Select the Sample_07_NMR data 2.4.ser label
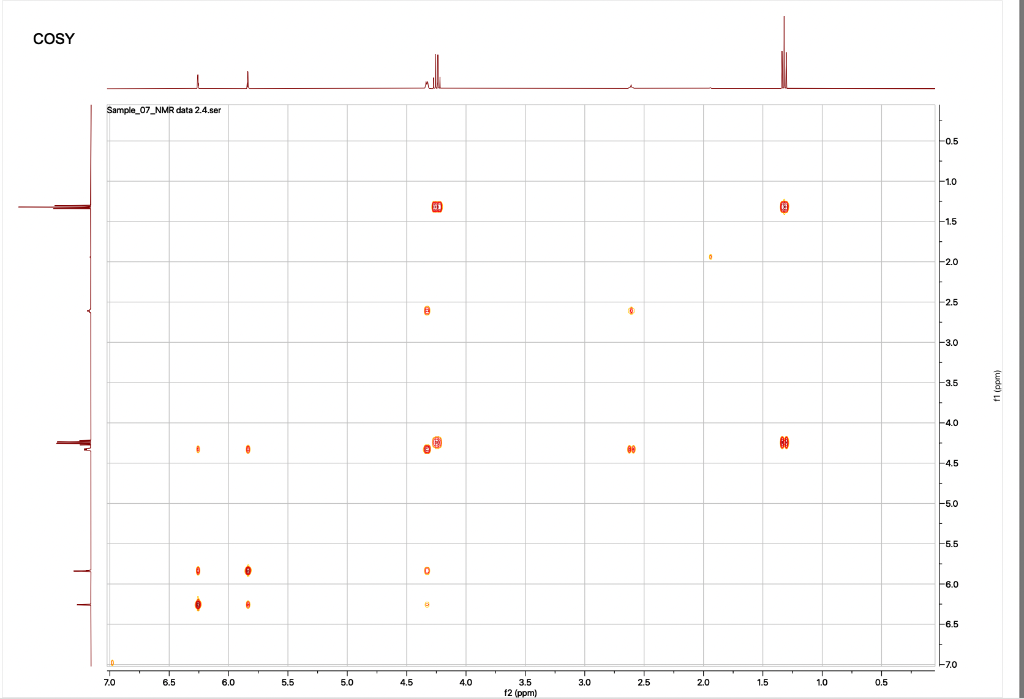The width and height of the screenshot is (1024, 699). click(x=163, y=111)
